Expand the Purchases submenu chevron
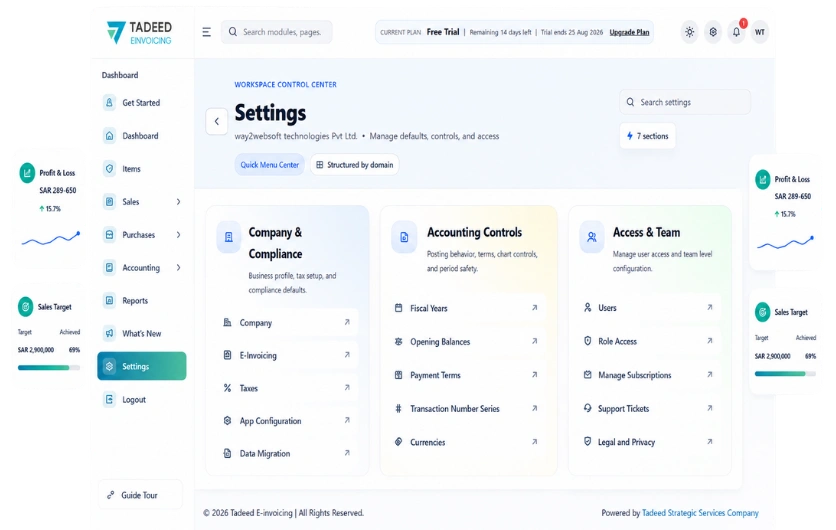Screen dimensions: 836x530 point(179,235)
